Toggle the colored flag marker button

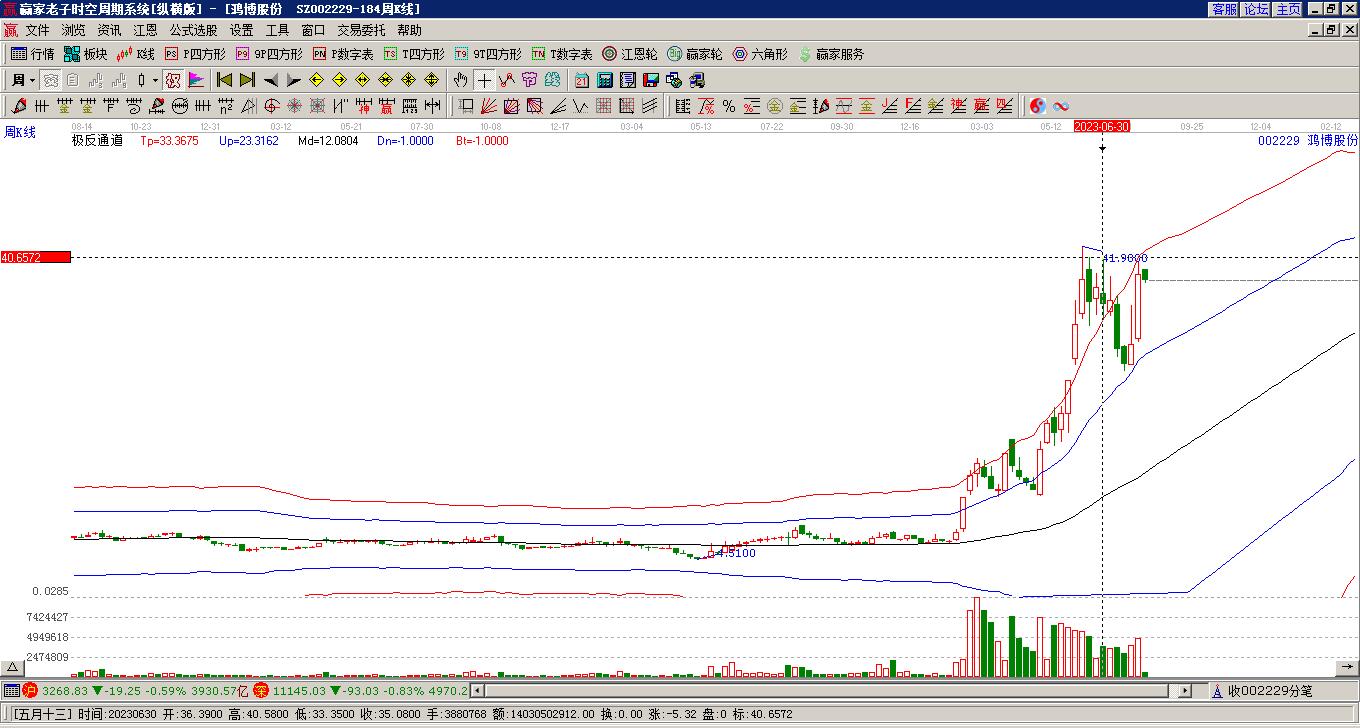196,80
